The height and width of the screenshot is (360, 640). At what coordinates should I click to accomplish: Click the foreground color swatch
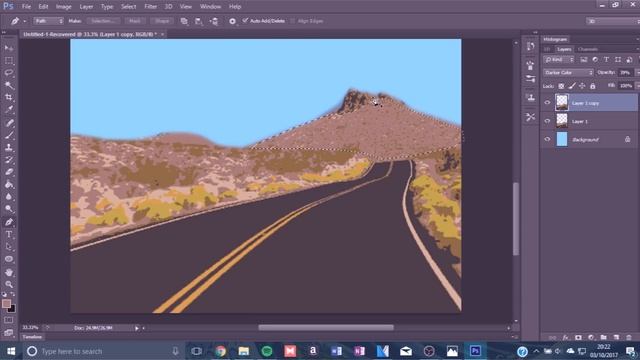pos(6,303)
